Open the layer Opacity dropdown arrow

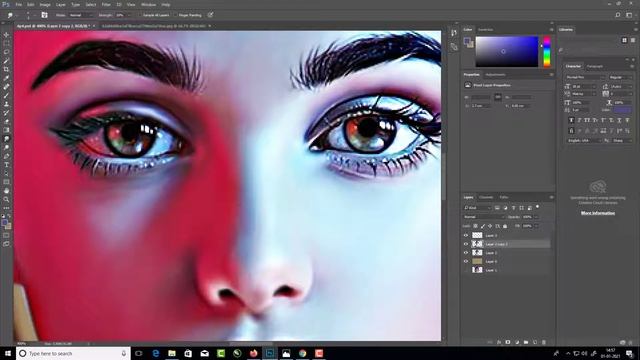coord(536,217)
